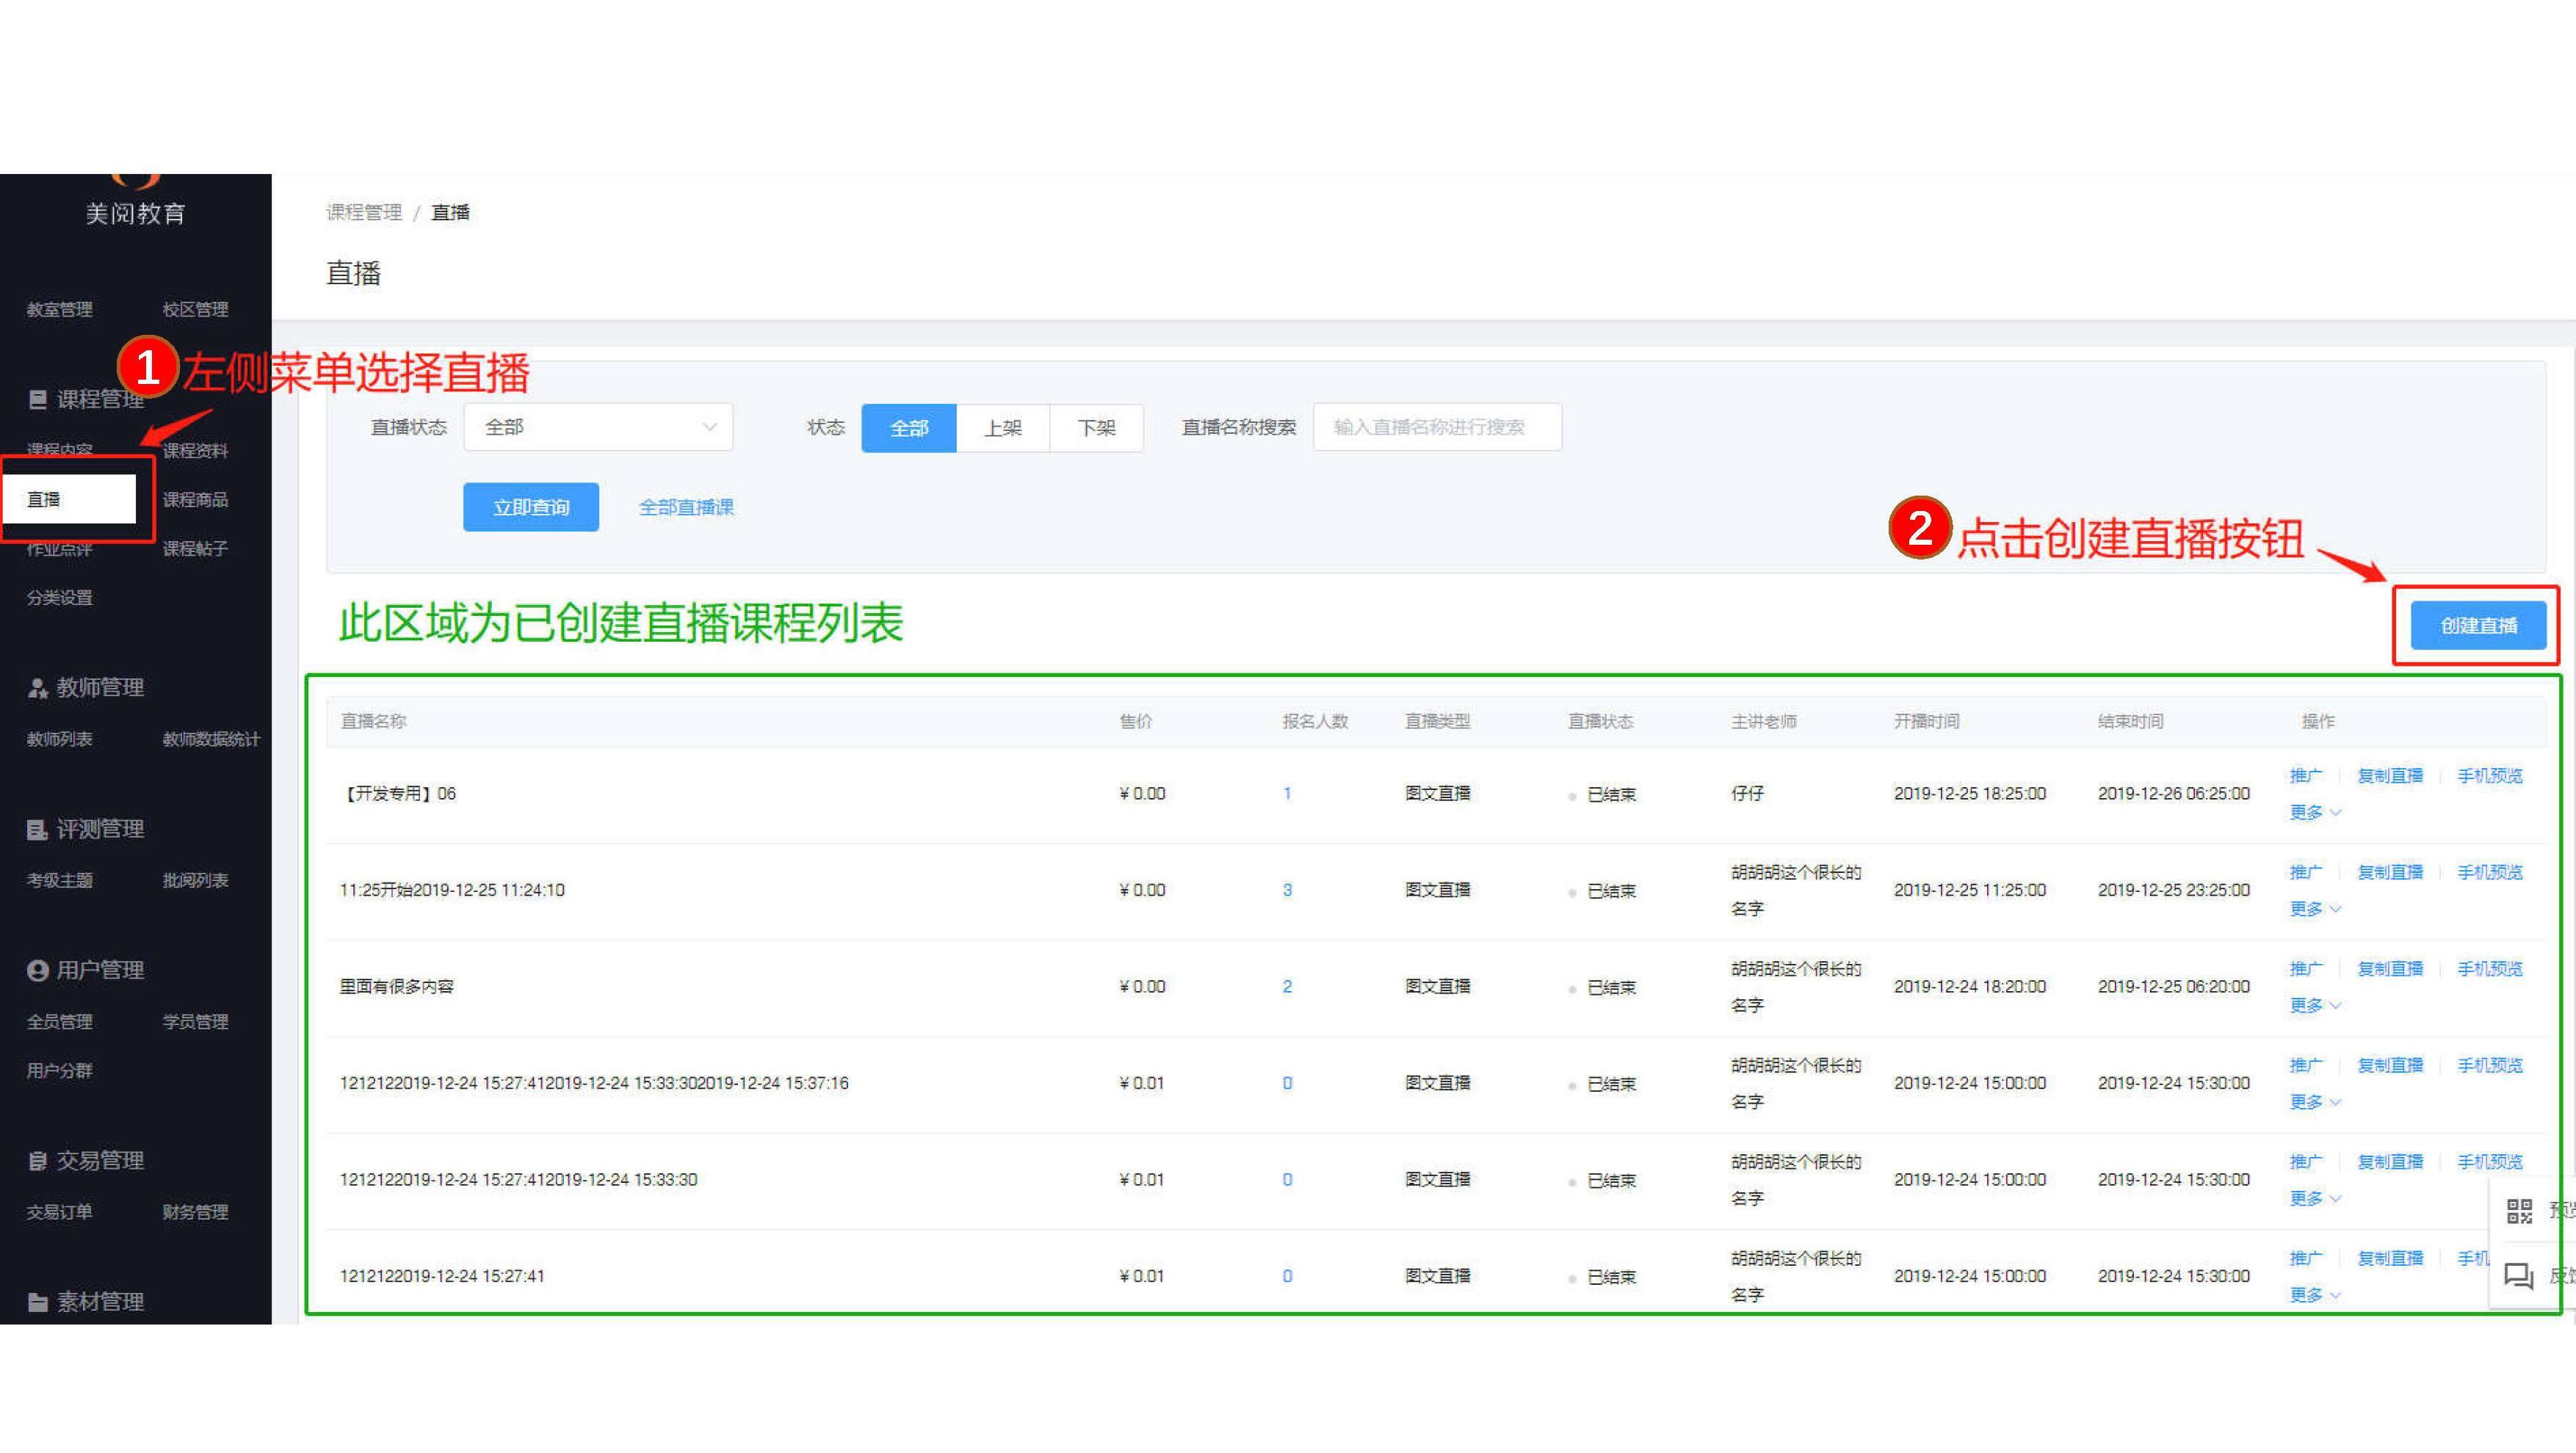Open 课程资料 in the sidebar
Image resolution: width=2576 pixels, height=1453 pixels.
point(195,451)
